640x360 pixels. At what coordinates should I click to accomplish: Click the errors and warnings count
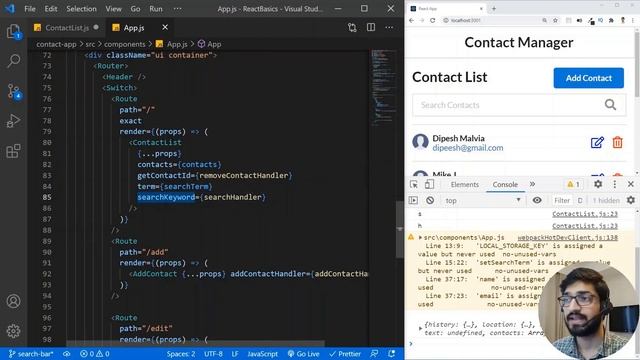[95, 354]
